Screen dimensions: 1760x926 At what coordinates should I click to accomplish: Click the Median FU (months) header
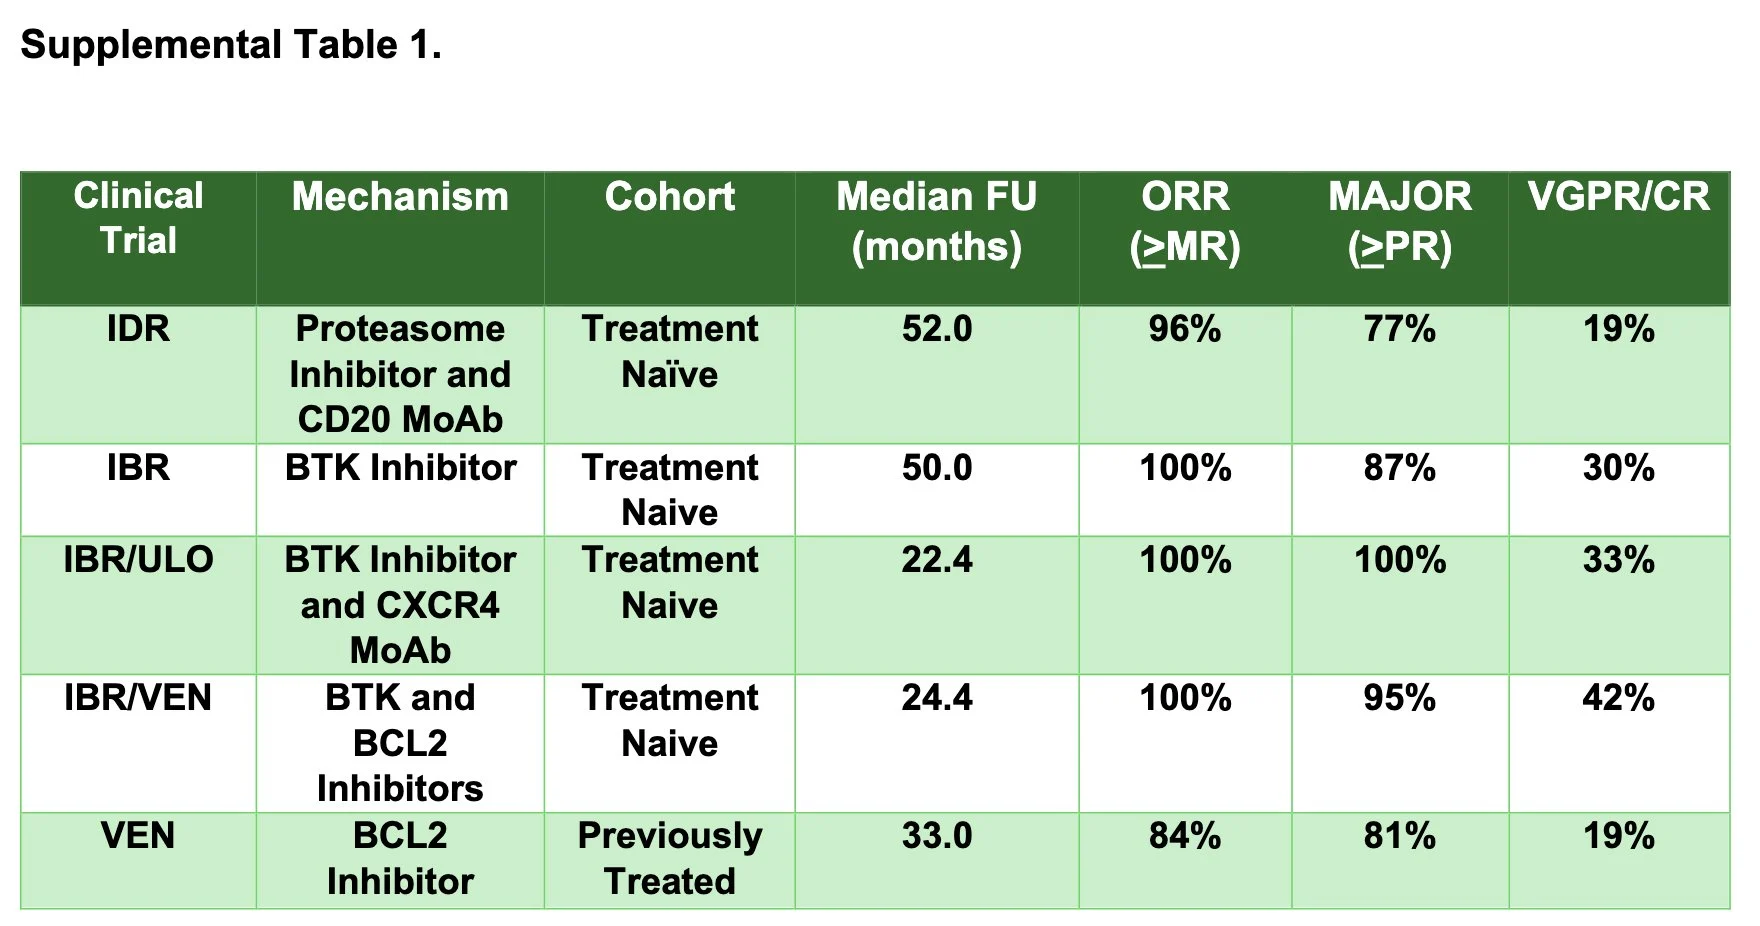[937, 221]
